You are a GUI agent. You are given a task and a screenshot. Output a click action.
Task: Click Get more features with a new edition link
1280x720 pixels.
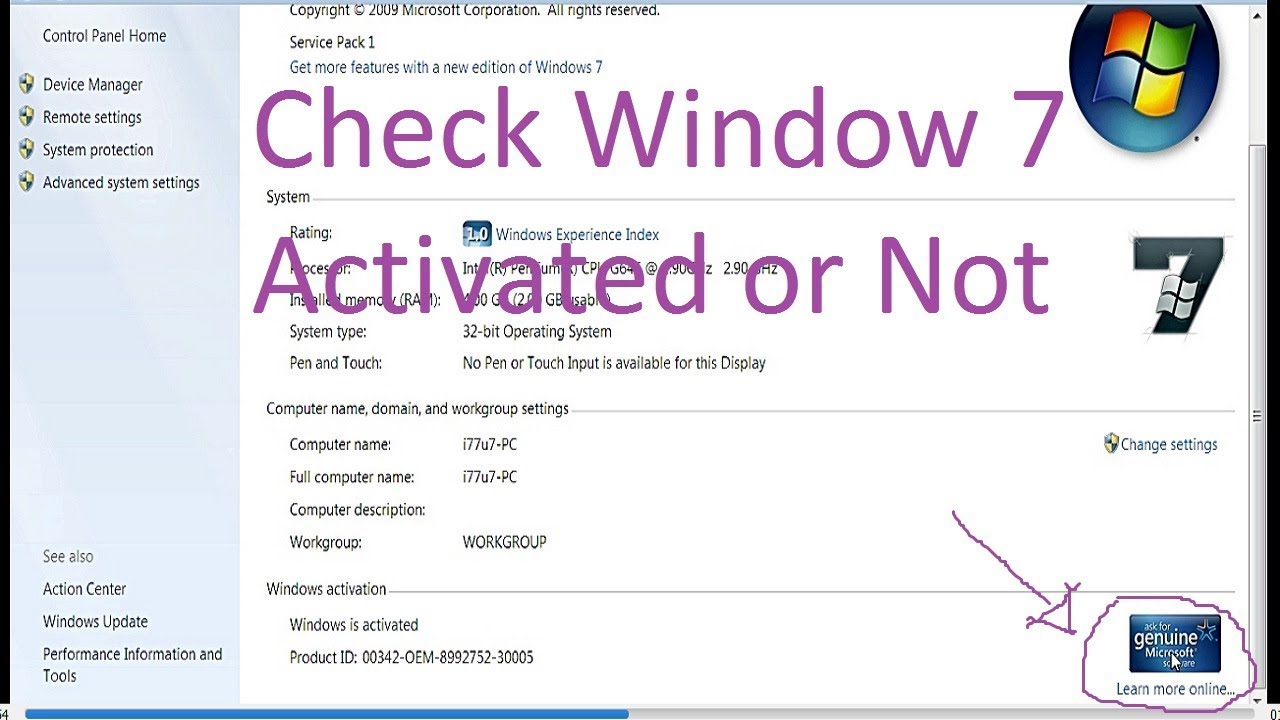point(446,68)
